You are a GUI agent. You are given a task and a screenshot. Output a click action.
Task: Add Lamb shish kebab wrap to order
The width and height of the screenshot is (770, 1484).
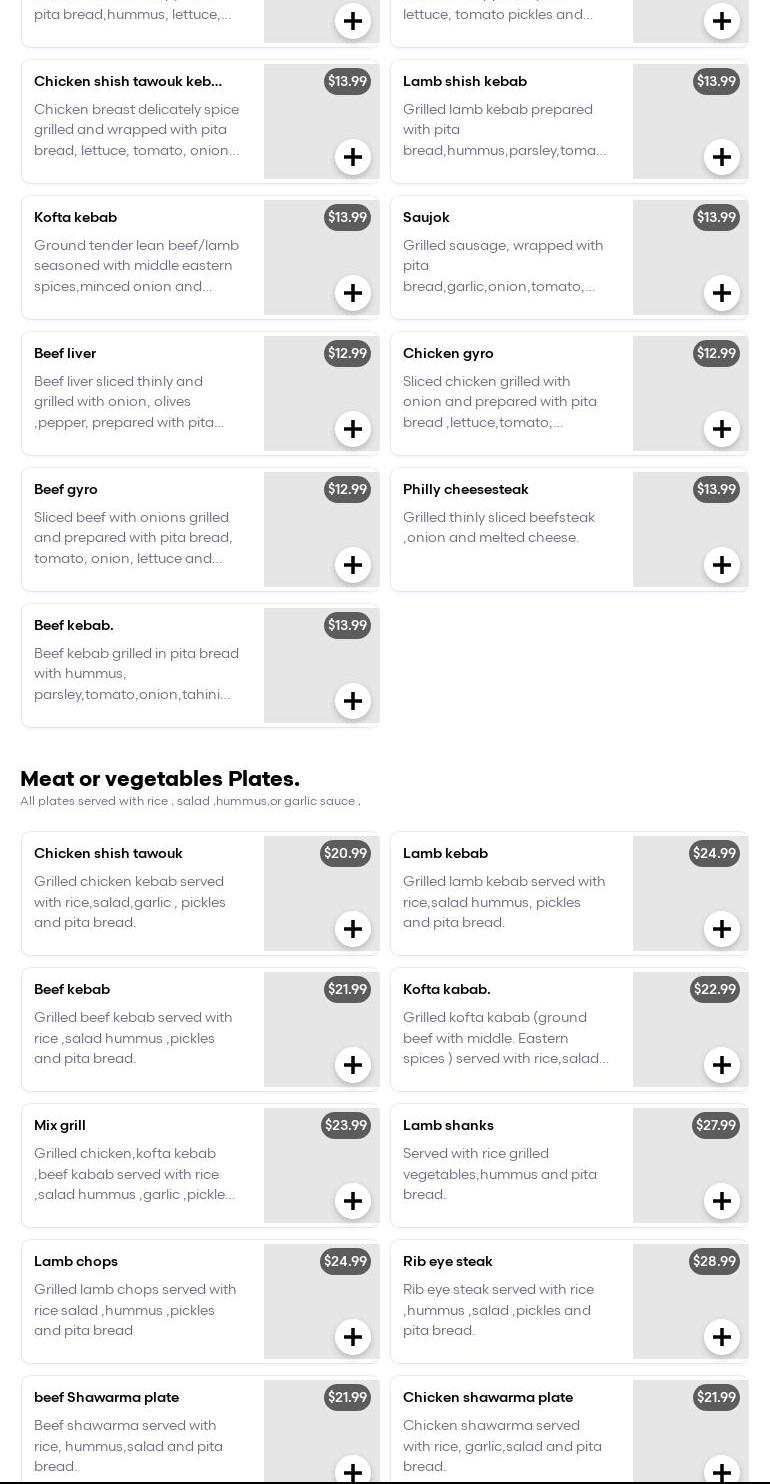[x=722, y=157]
